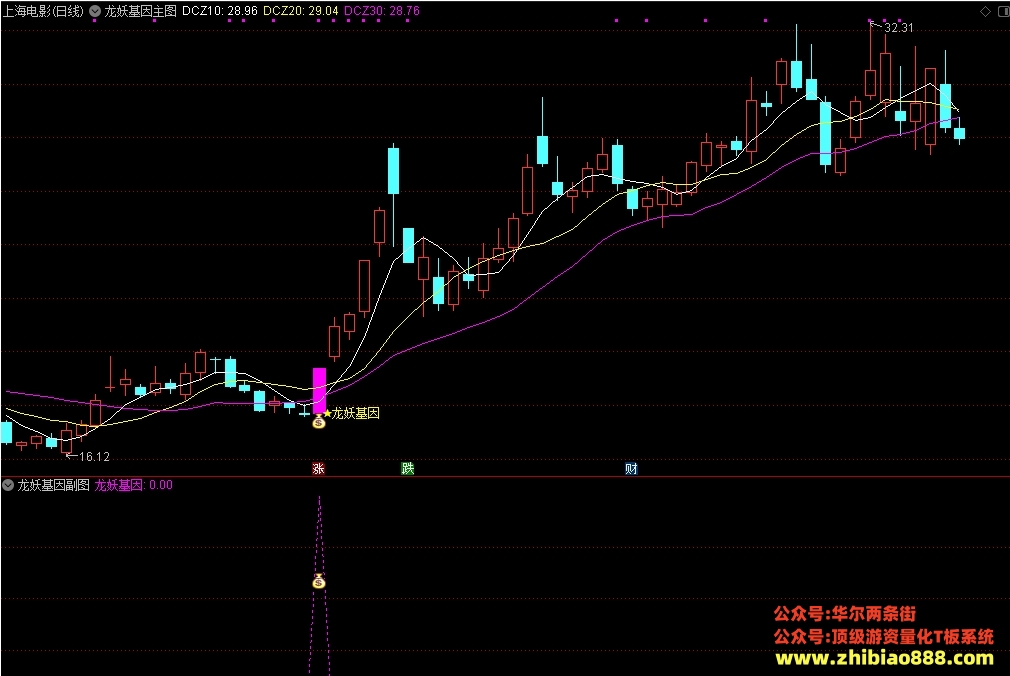Click the ★龙妖基因 signal label

coord(351,413)
